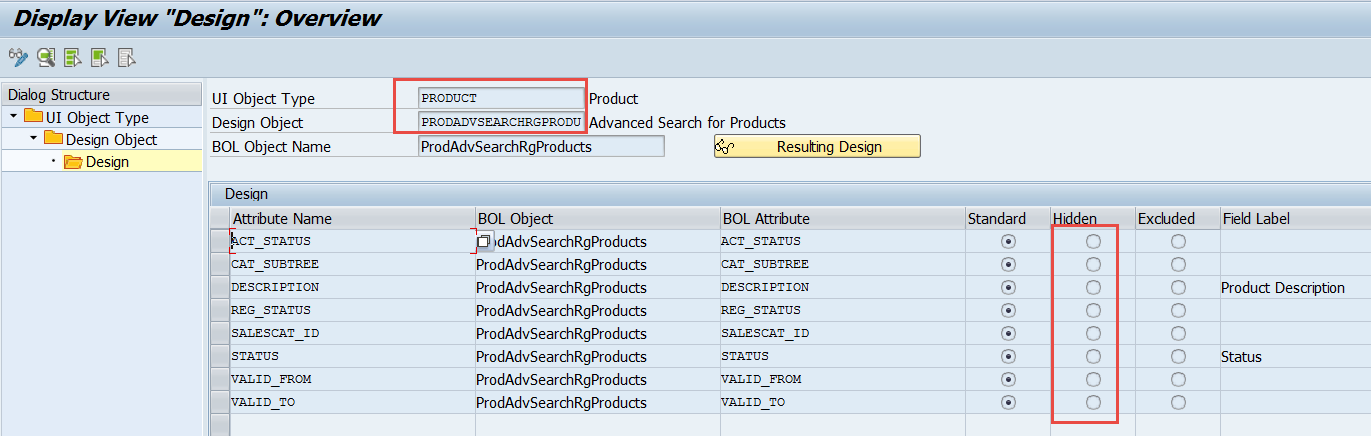Select Standard radio for VALID_TO
Screen dimensions: 1371x436
[x=1008, y=402]
